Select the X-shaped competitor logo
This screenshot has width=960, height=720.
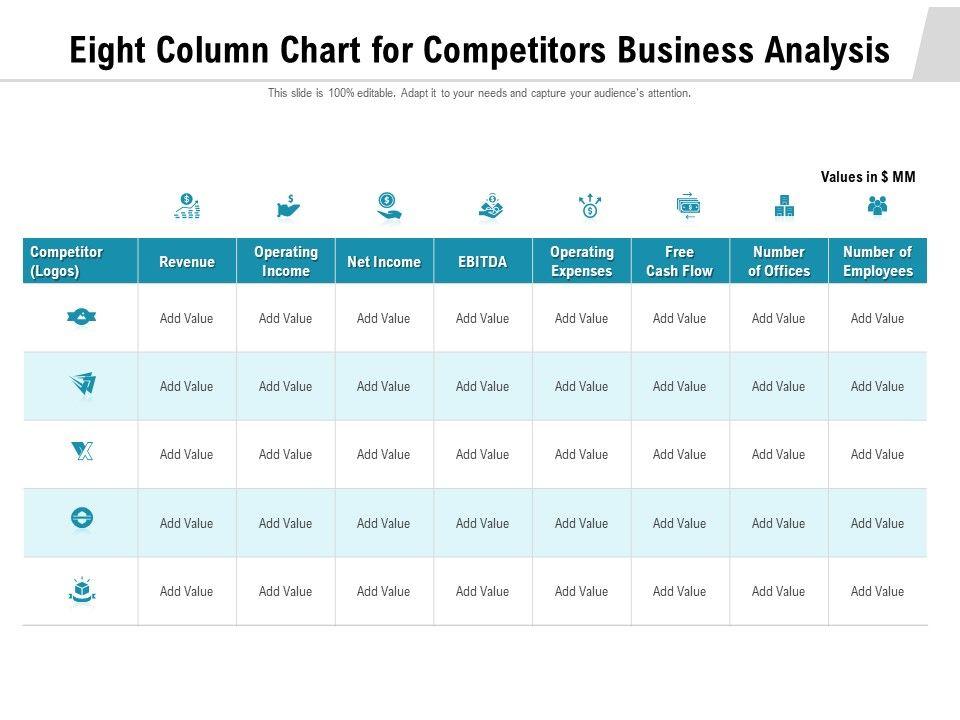(82, 452)
